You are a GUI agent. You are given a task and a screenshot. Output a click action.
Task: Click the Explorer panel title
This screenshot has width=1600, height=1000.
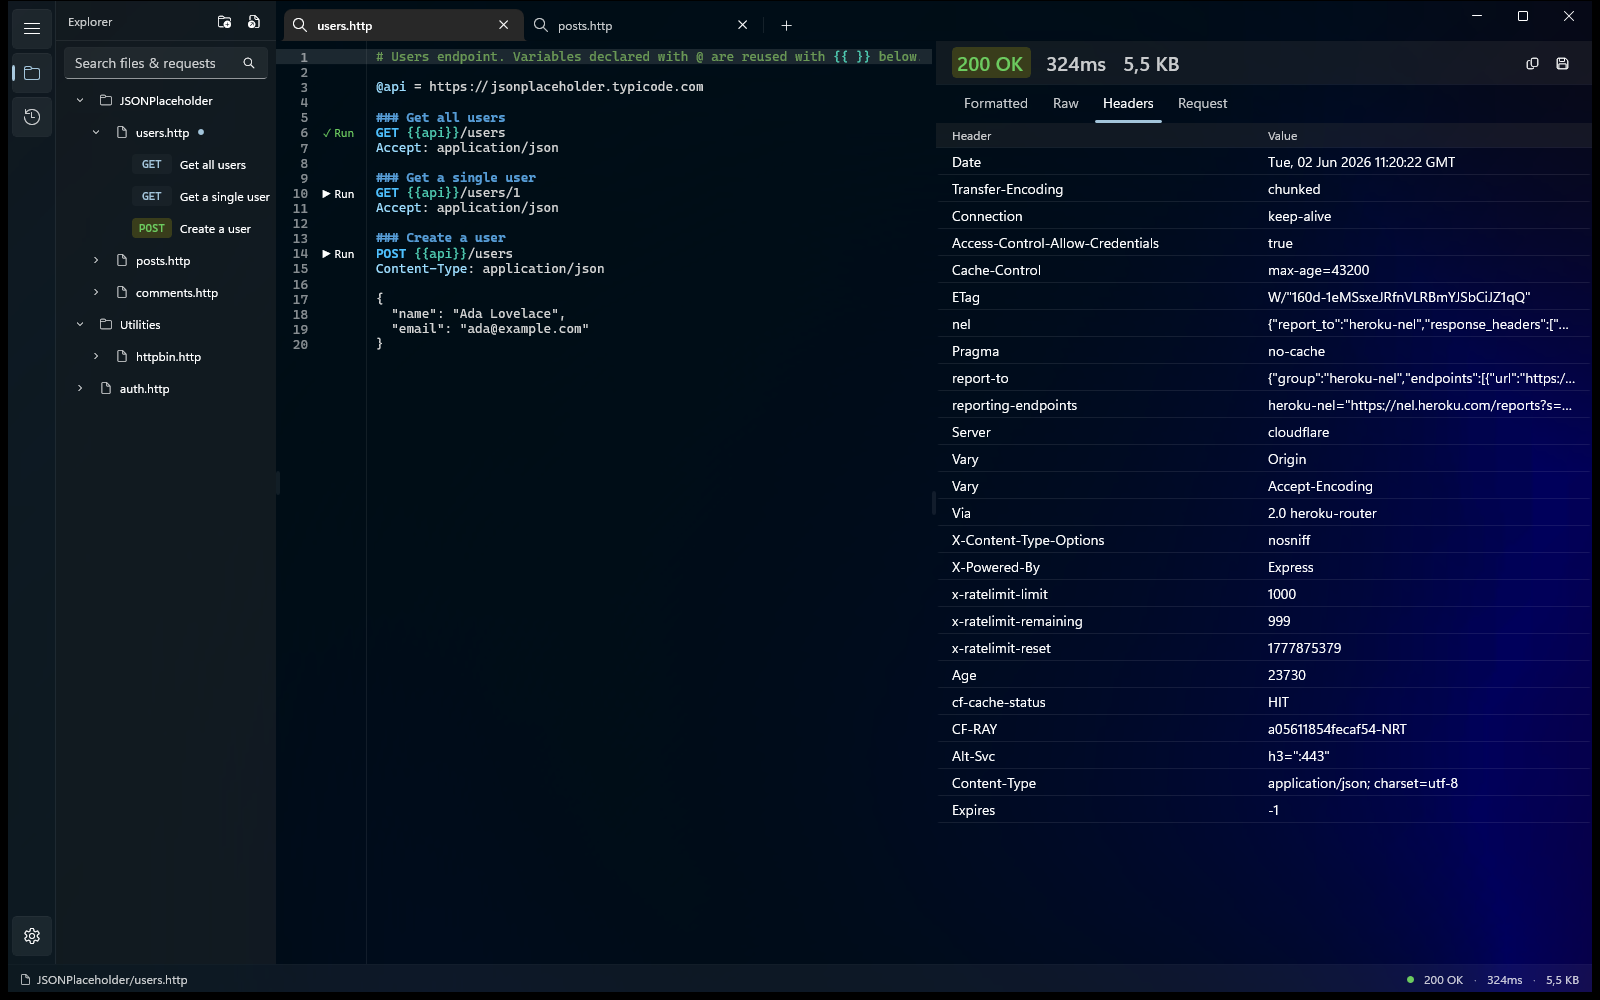point(90,22)
